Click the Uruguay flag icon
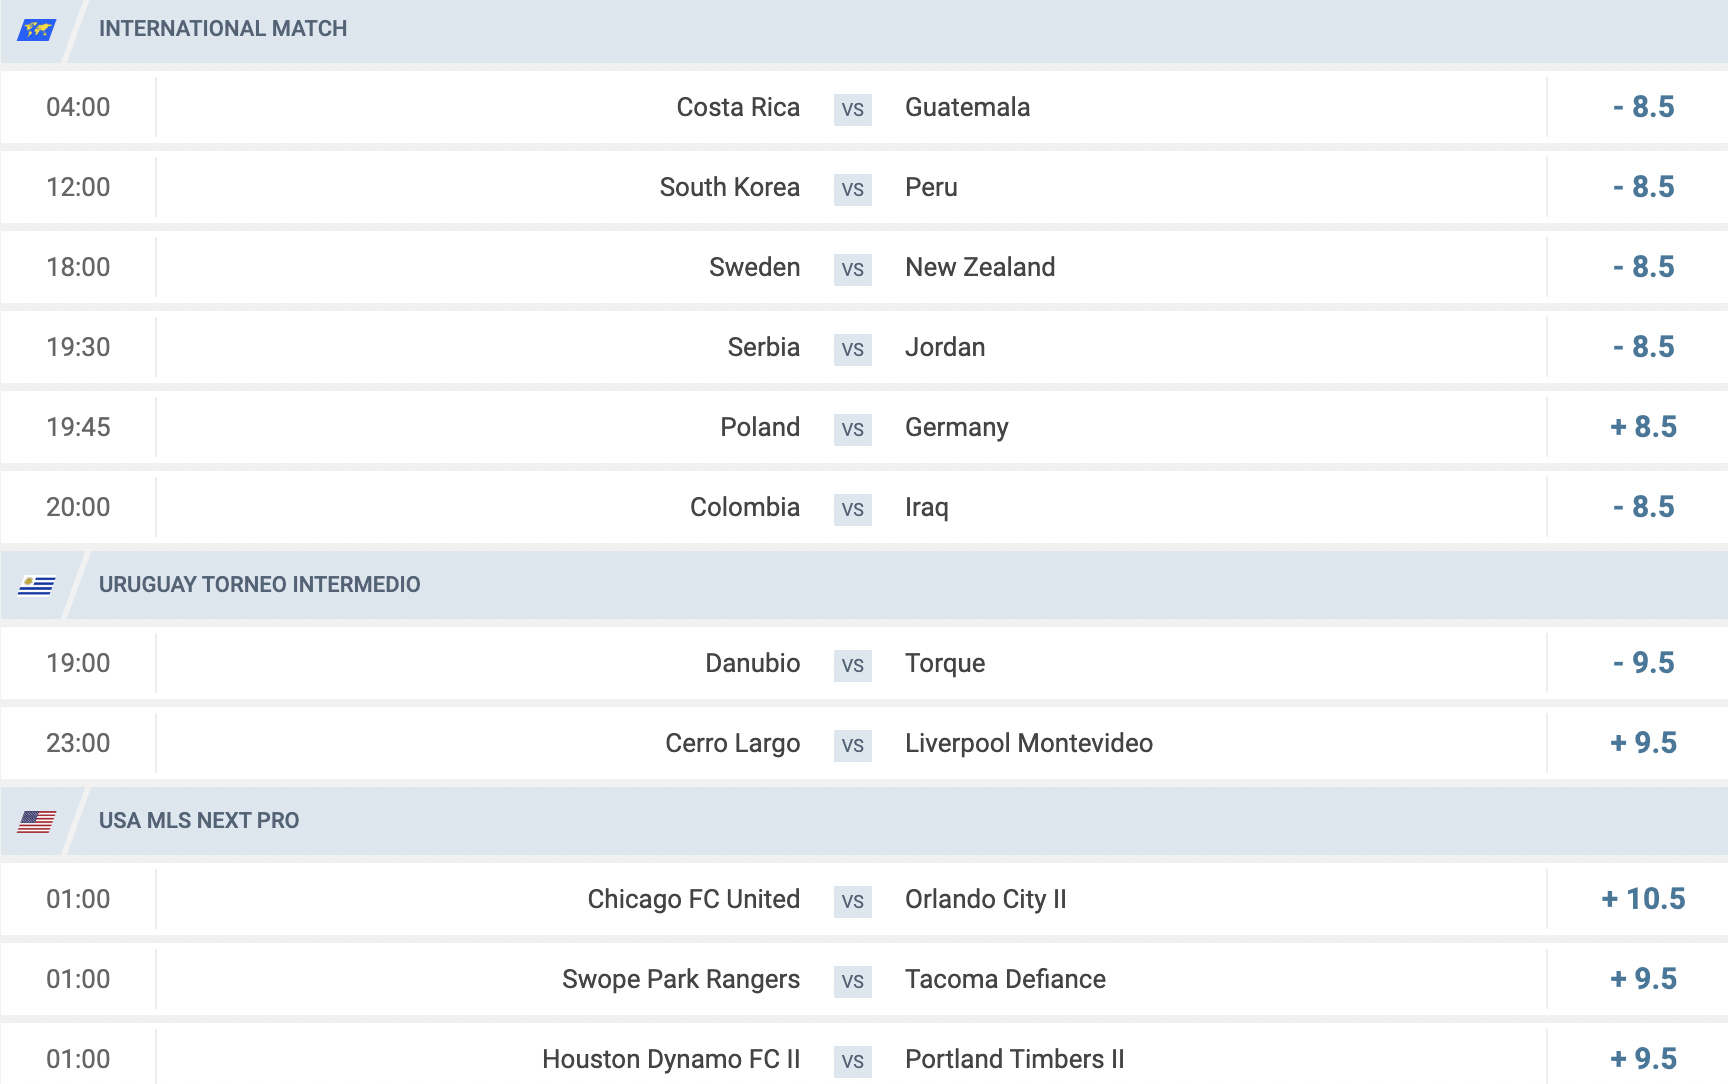This screenshot has height=1084, width=1728. [37, 585]
